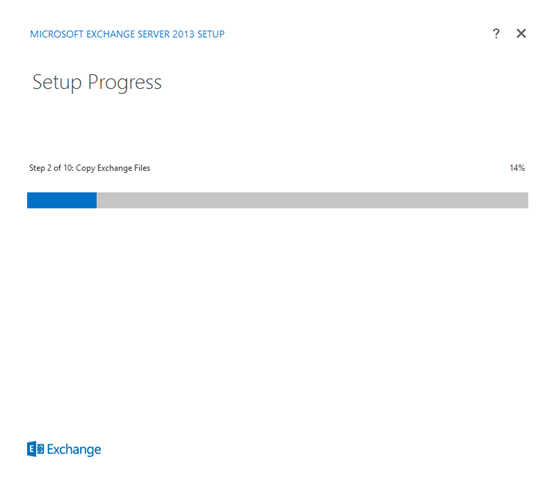Click the middle of the gray progress track
554x484 pixels.
312,200
